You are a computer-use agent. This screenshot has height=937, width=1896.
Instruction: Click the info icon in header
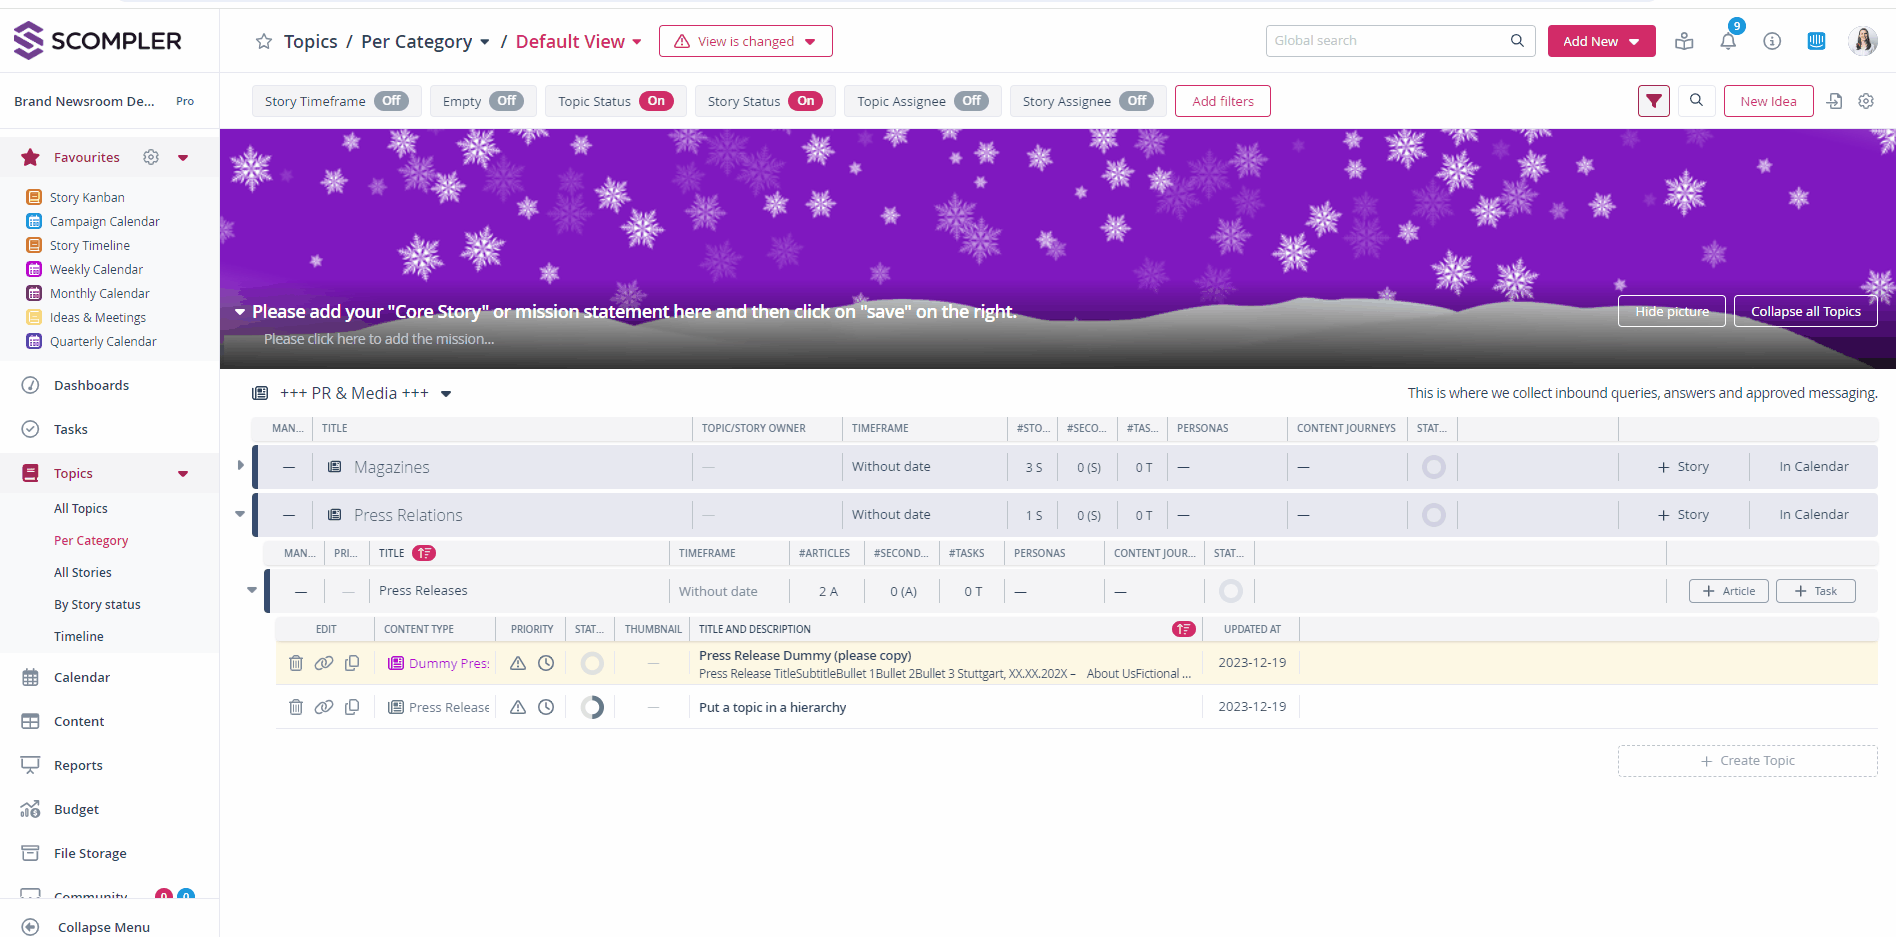click(x=1771, y=41)
